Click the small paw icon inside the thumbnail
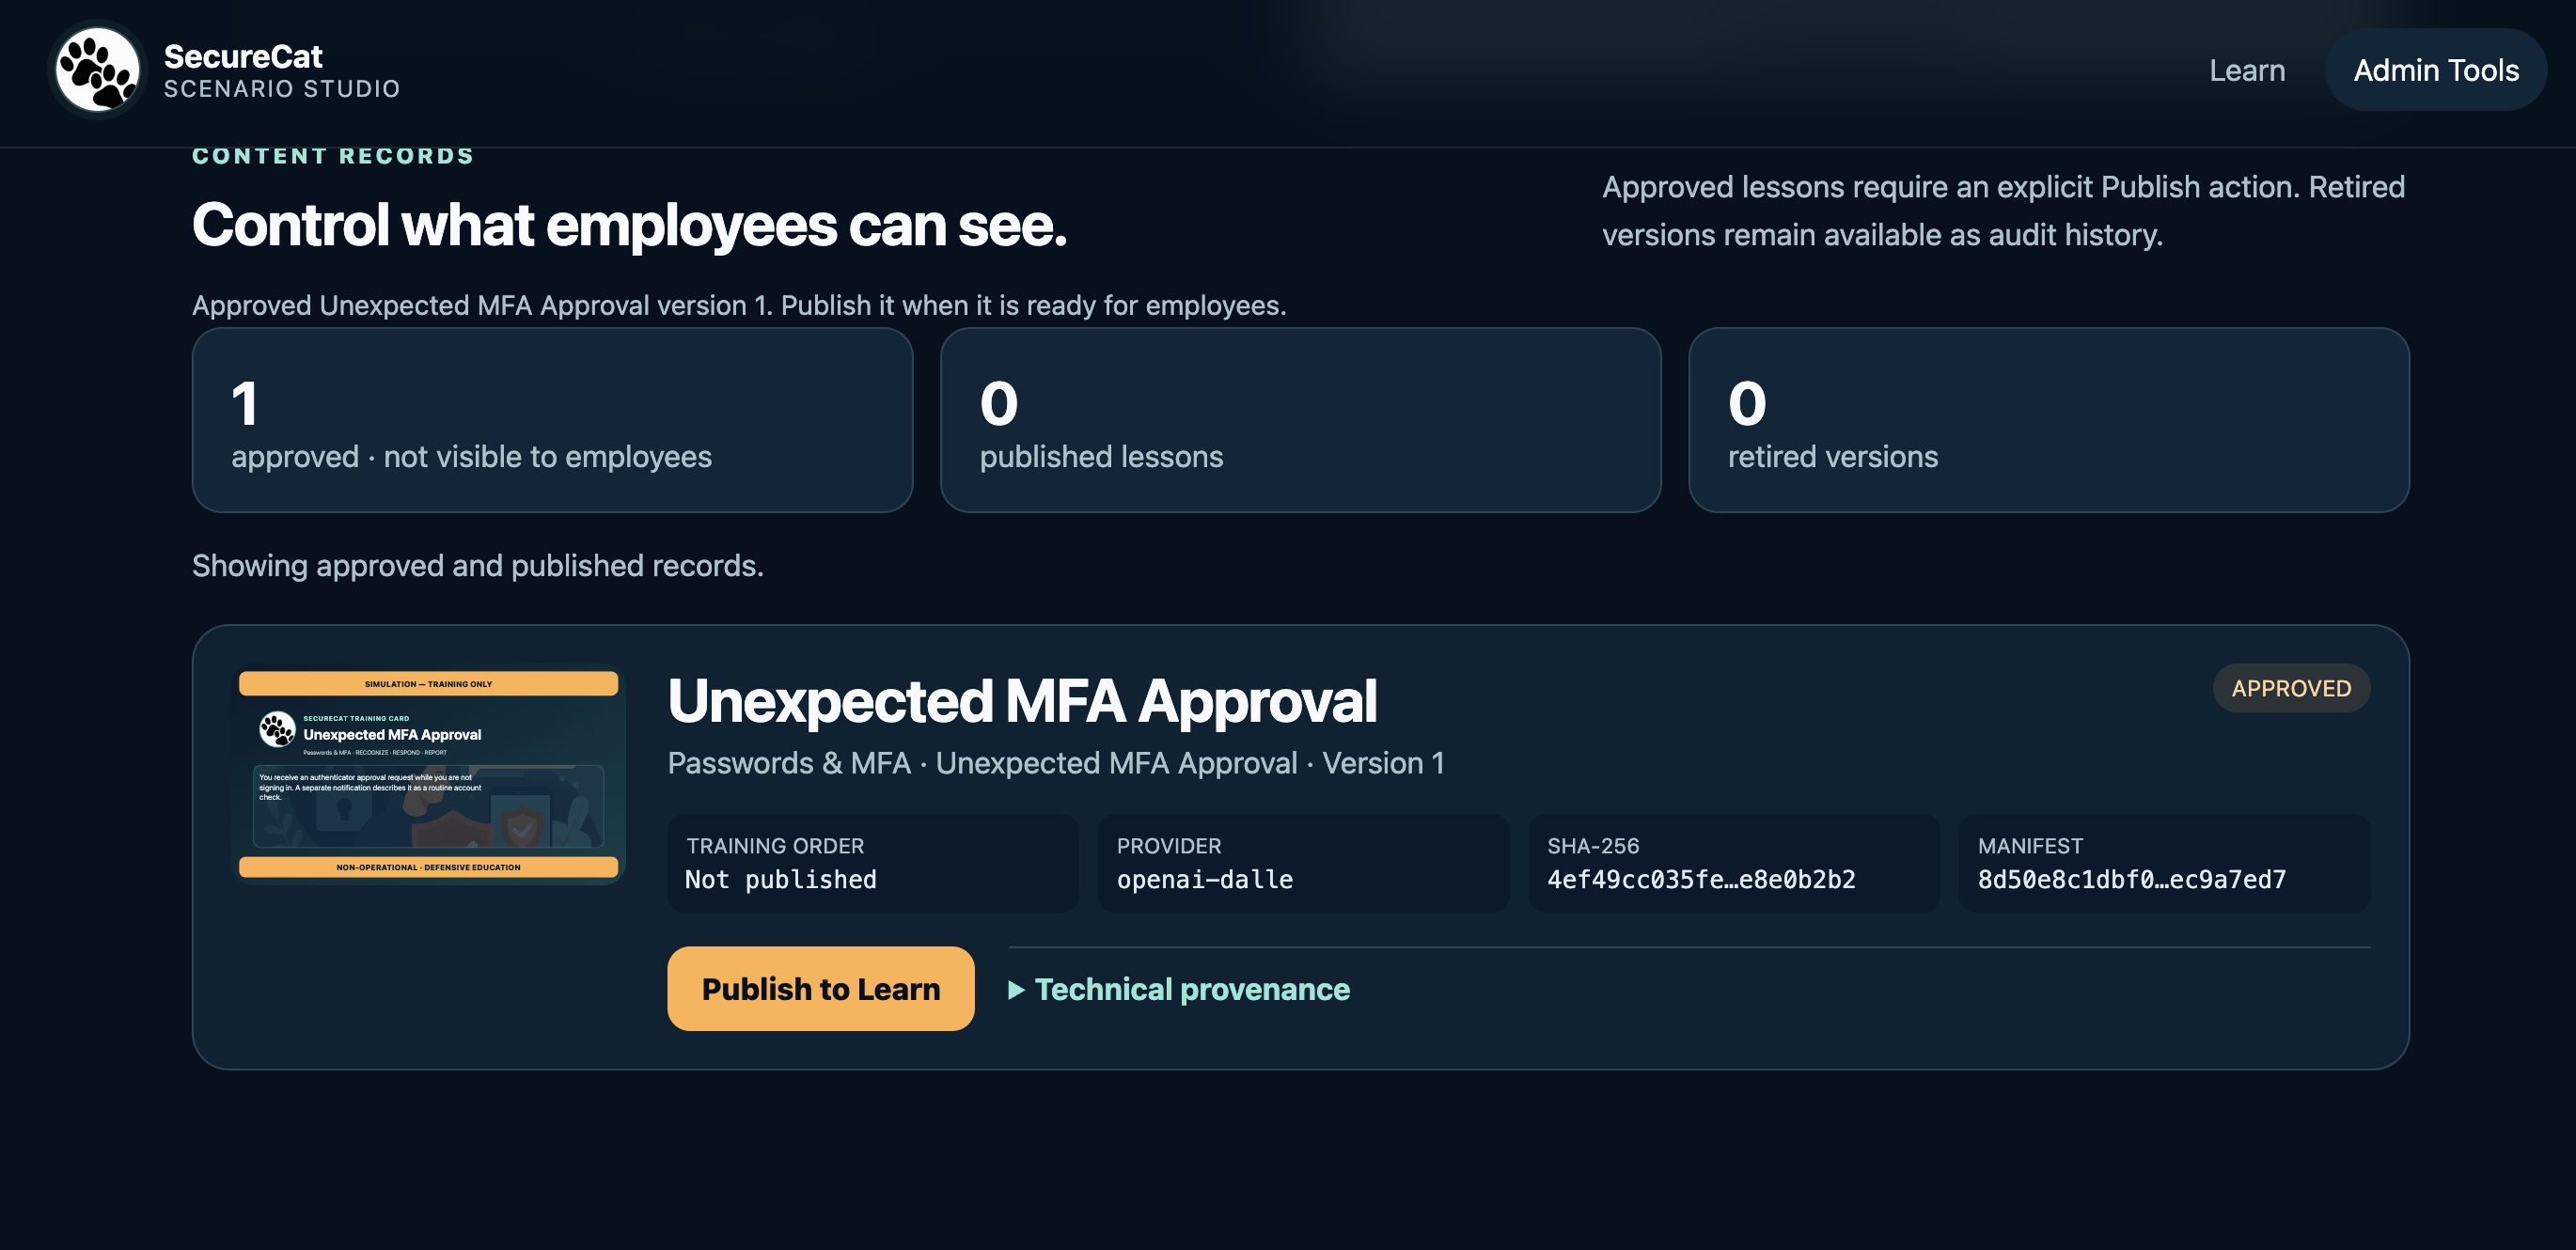Viewport: 2576px width, 1250px height. pos(277,729)
